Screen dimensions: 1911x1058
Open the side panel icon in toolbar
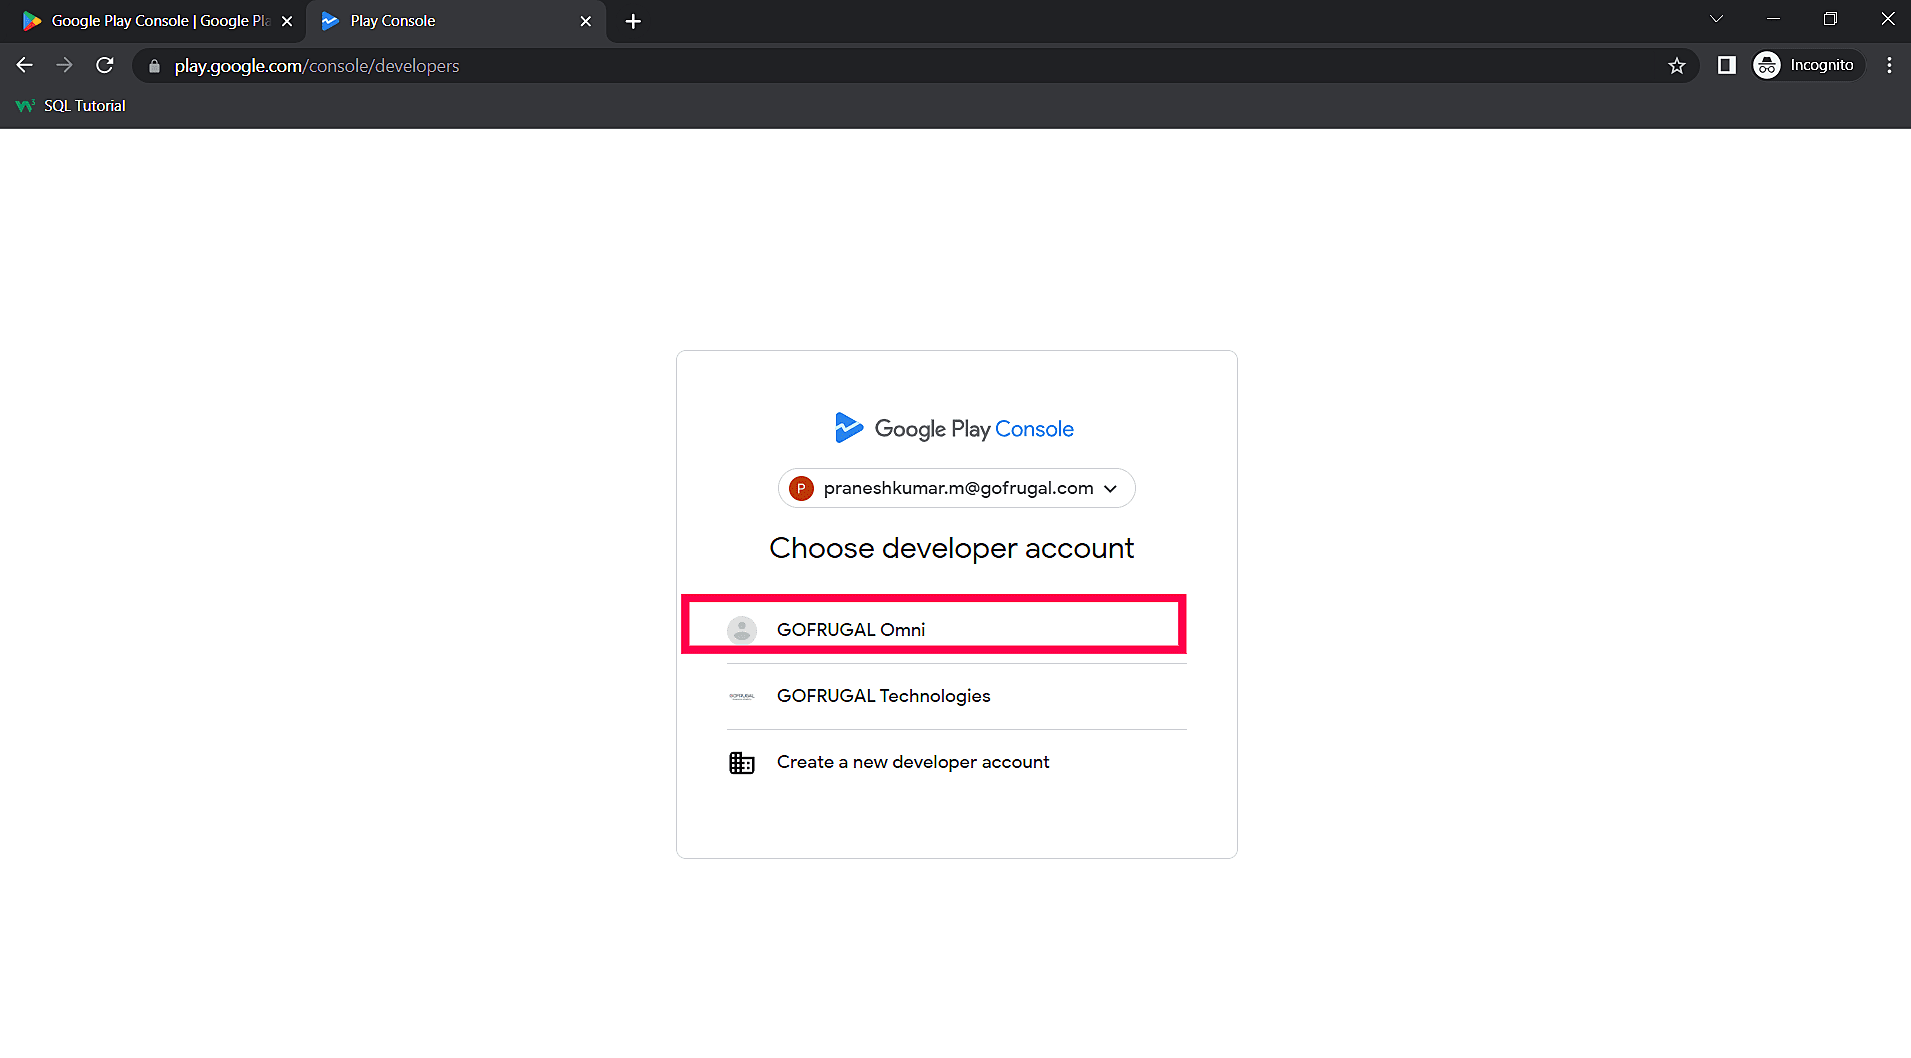coord(1726,65)
